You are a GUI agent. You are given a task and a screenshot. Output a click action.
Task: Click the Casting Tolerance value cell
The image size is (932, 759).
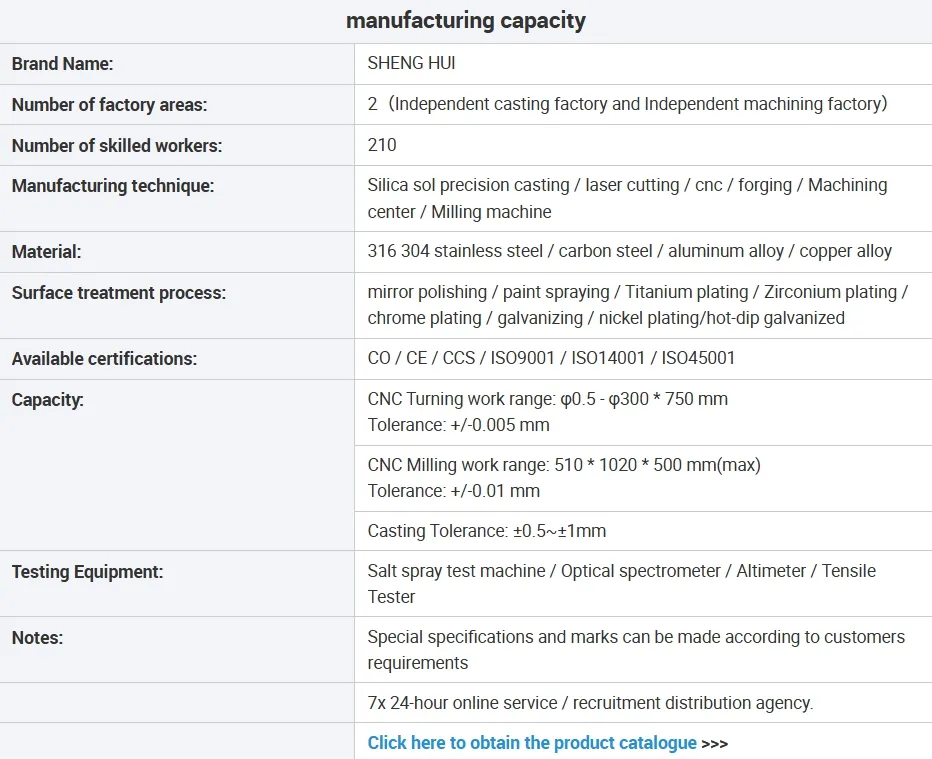tap(487, 531)
